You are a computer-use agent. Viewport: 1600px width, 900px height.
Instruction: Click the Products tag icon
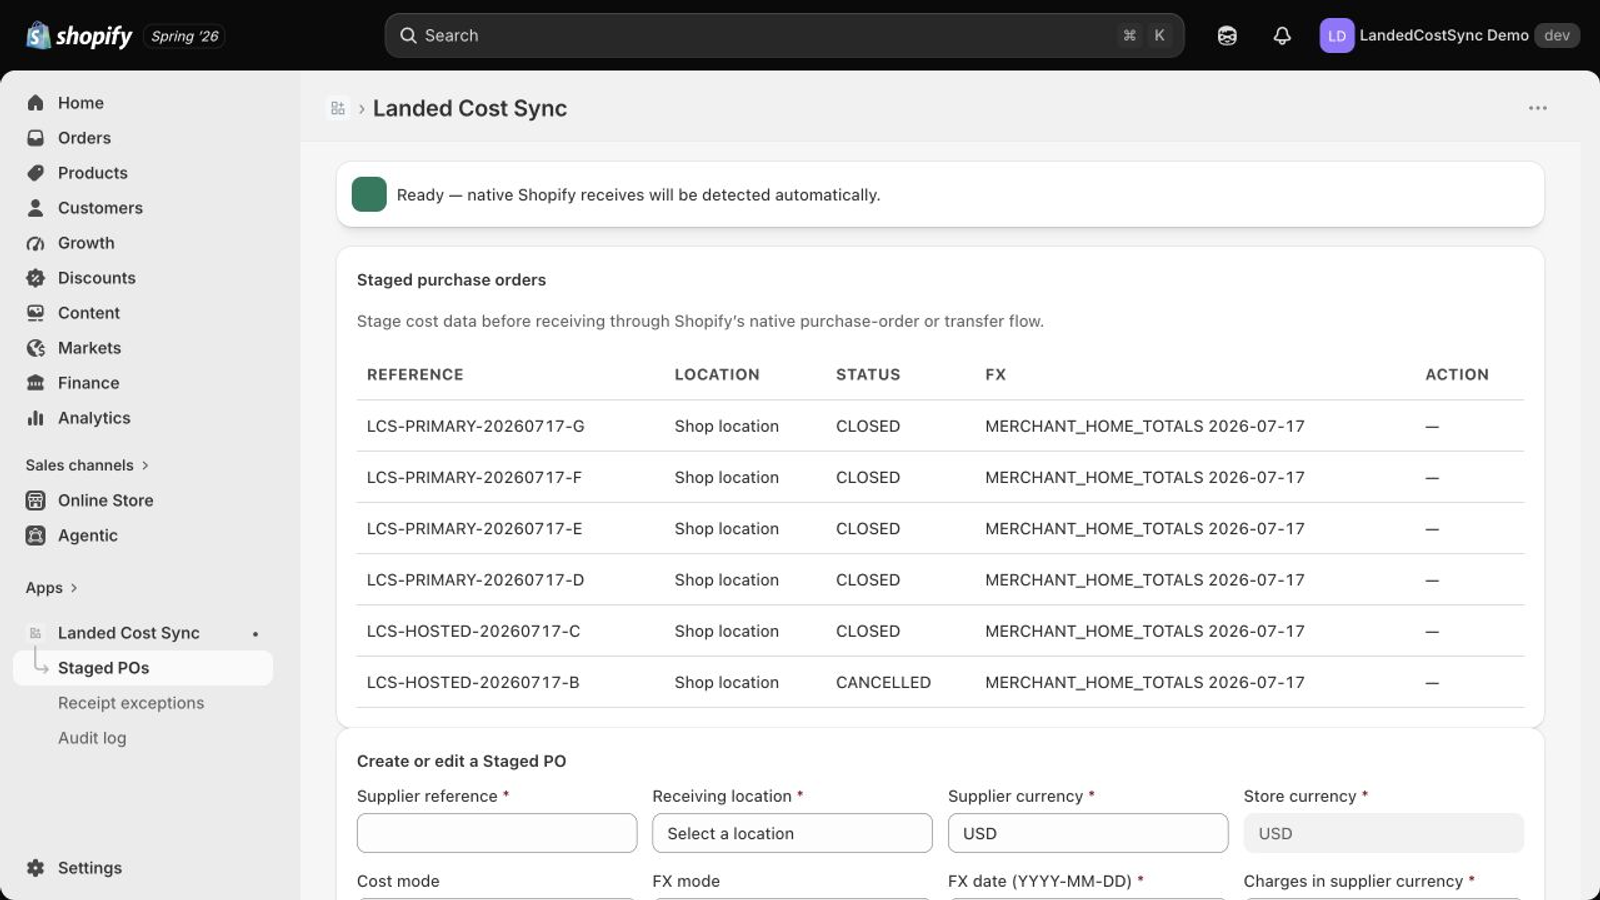36,173
